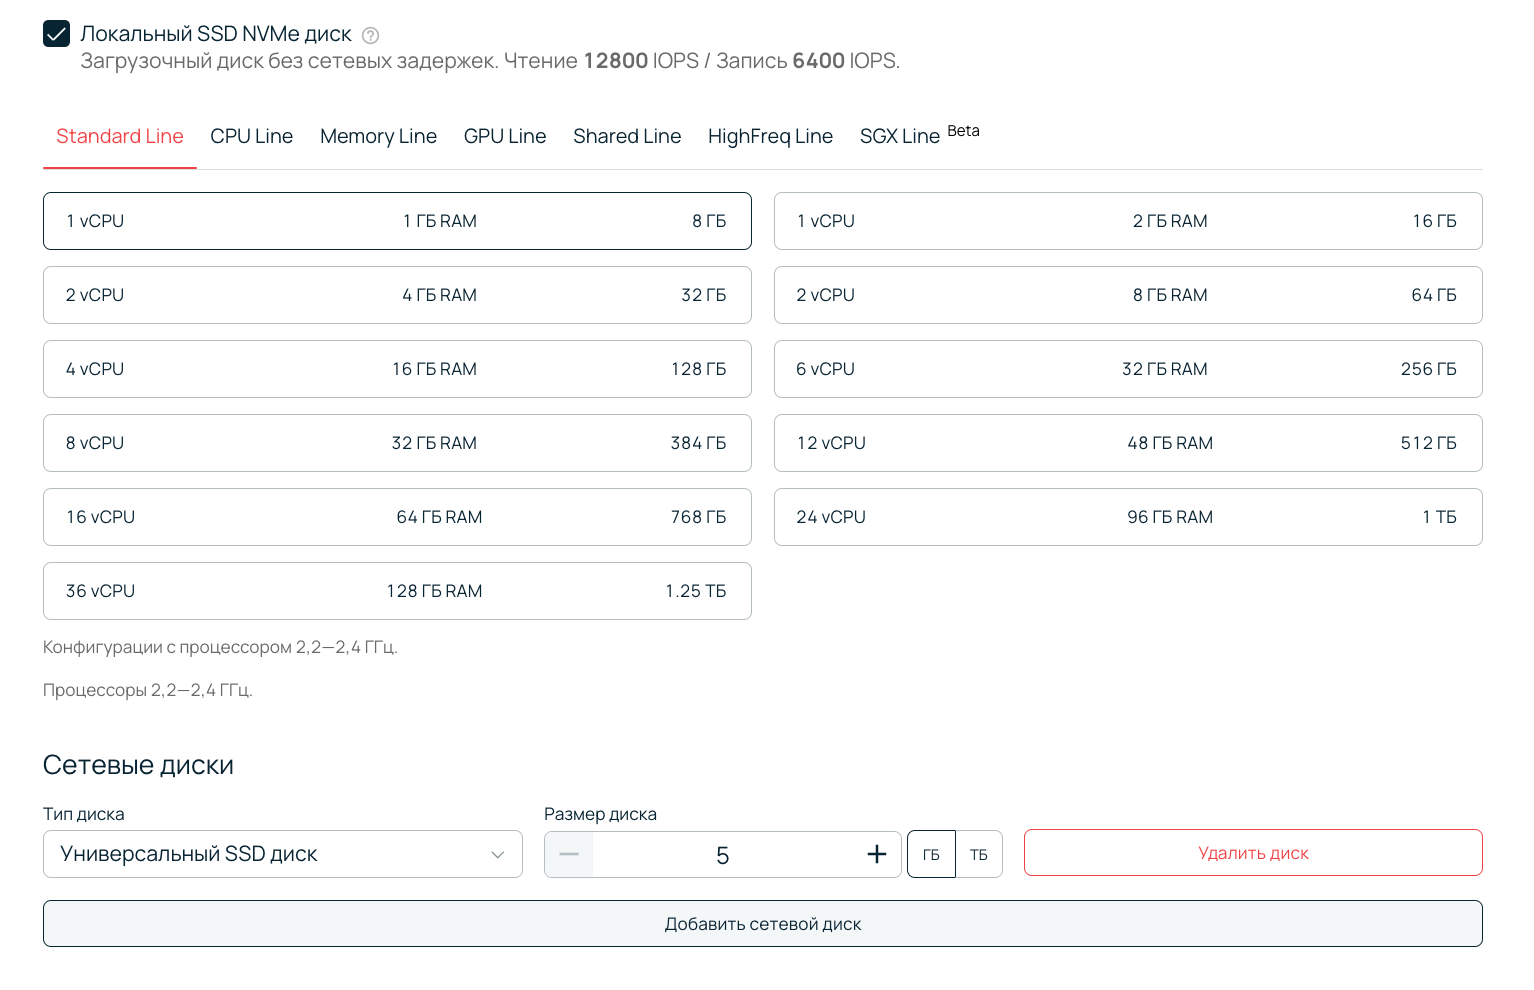Viewport: 1534px width, 990px height.
Task: Select the GPU Line tab
Action: [x=504, y=136]
